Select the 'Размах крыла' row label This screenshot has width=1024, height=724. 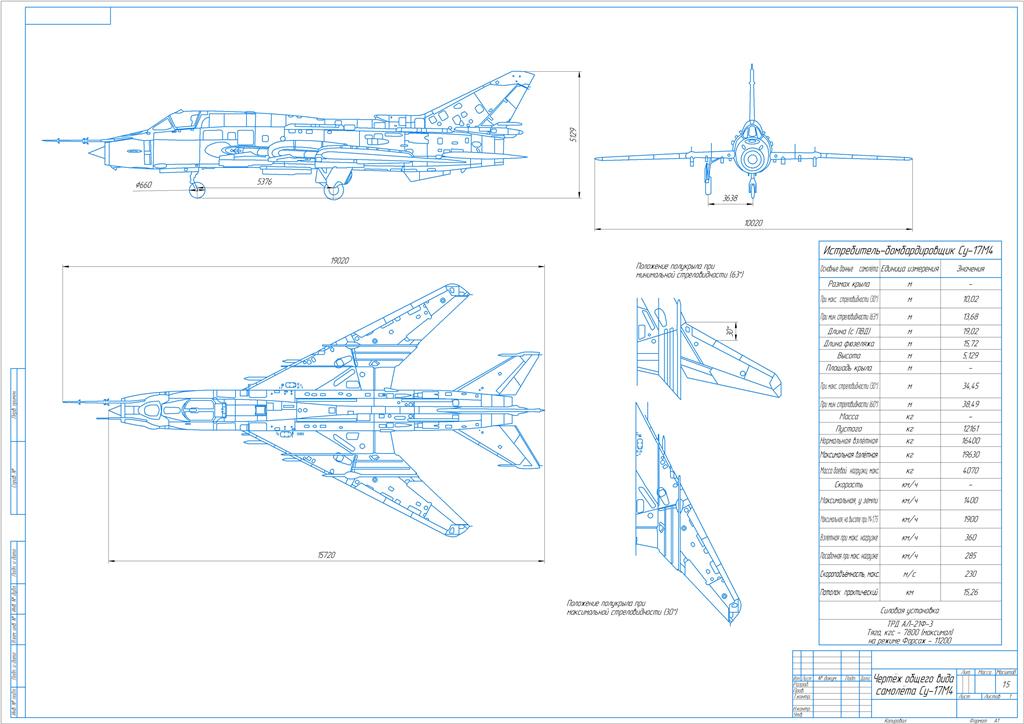[x=849, y=284]
